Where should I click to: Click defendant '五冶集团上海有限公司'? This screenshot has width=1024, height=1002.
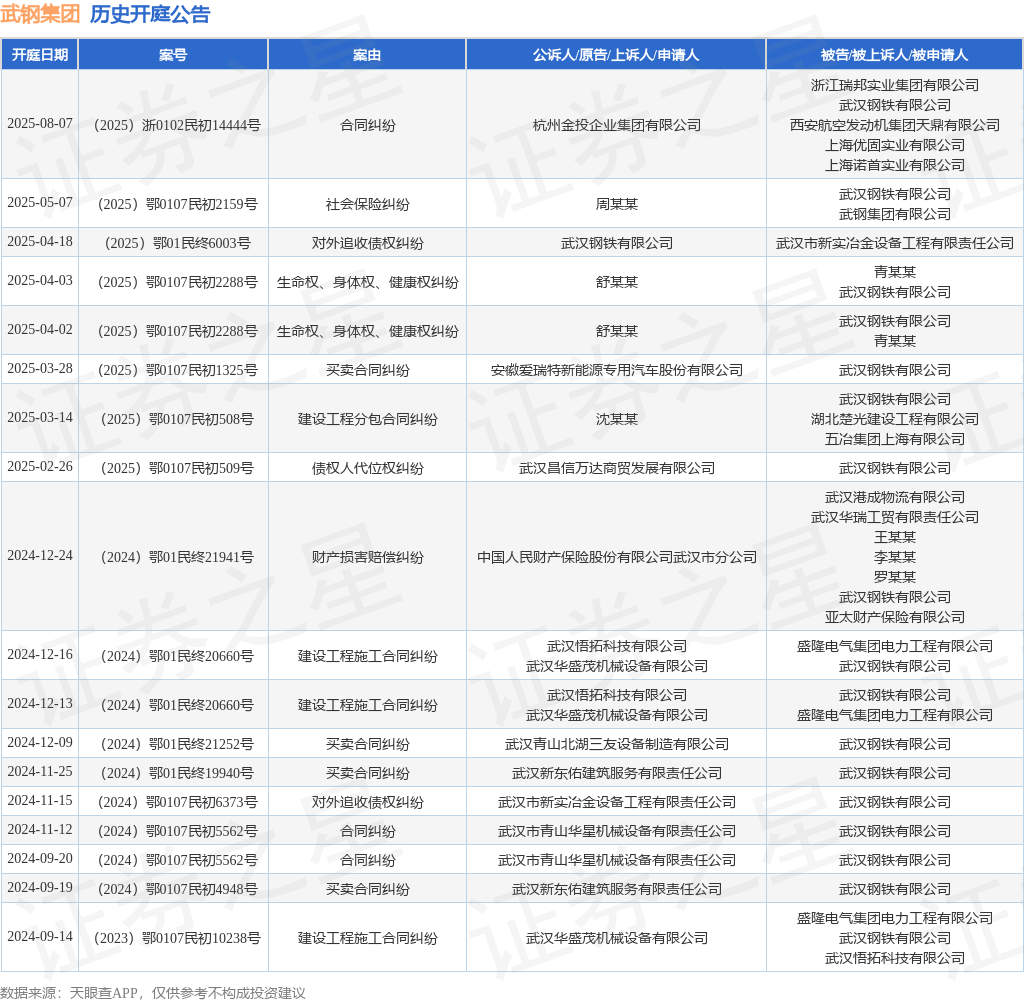coord(895,439)
